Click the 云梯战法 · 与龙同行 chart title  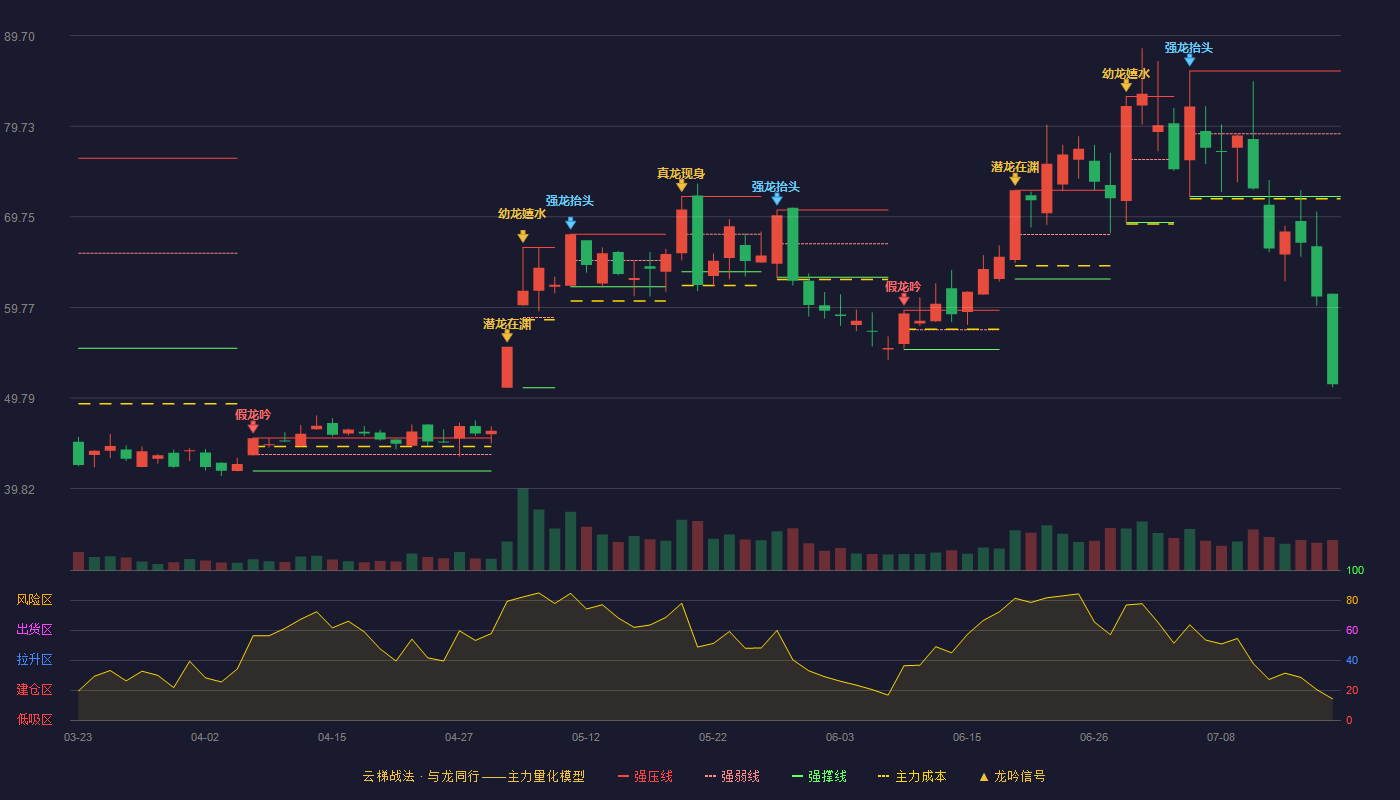click(473, 776)
